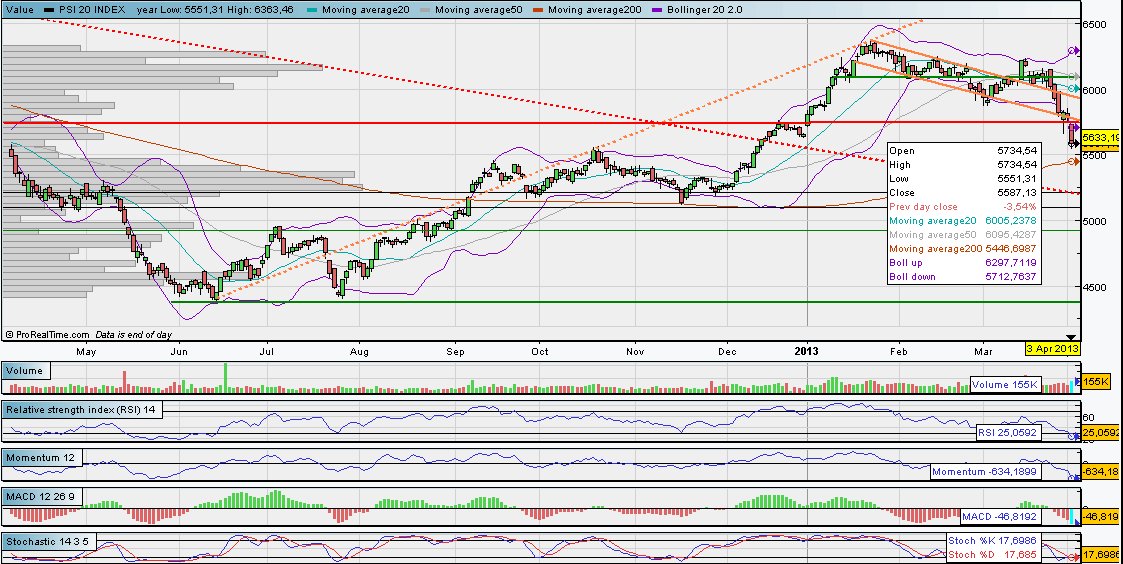The width and height of the screenshot is (1123, 564).
Task: Open the Volume panel header
Action: (25, 371)
